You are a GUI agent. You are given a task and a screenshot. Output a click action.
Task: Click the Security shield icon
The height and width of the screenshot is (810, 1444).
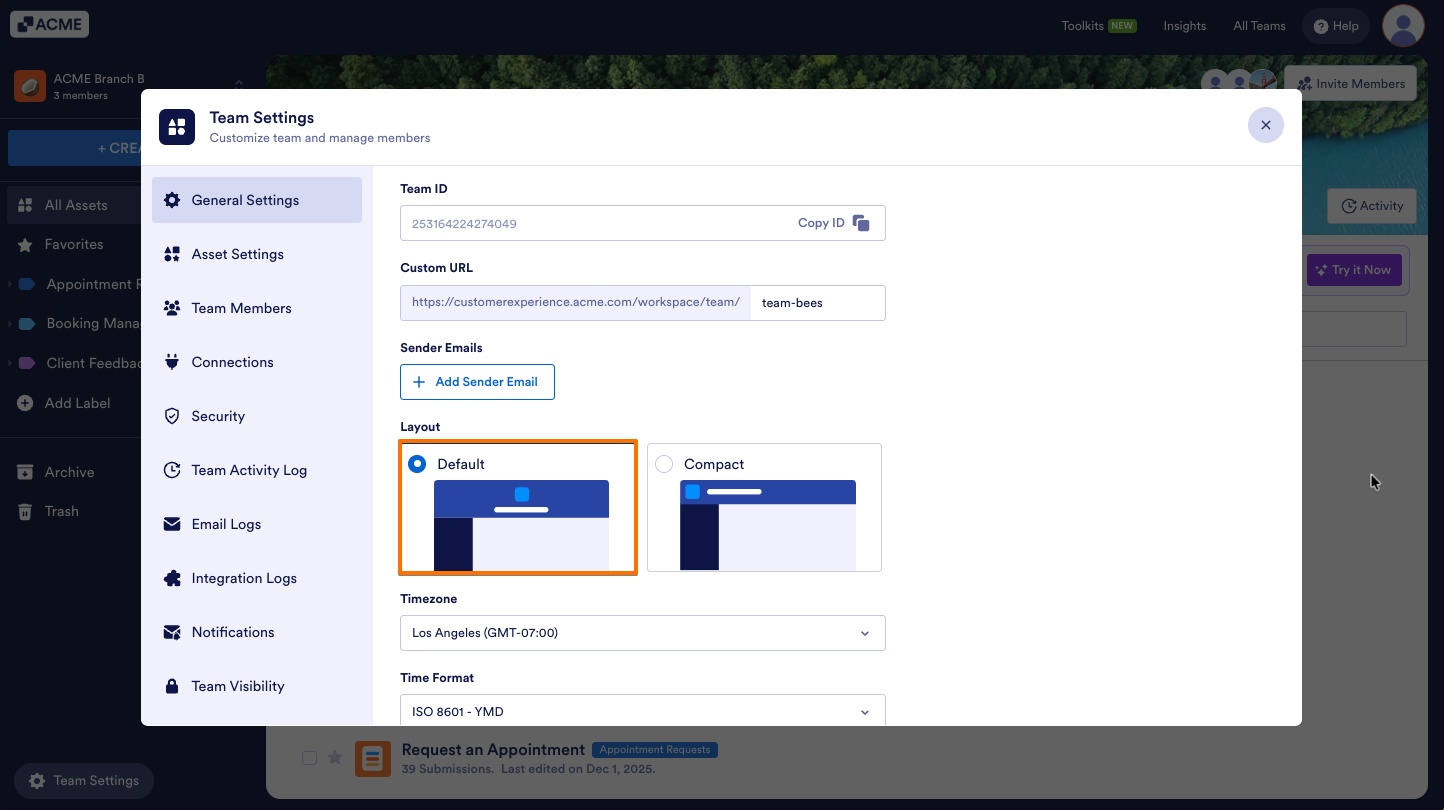coord(172,416)
